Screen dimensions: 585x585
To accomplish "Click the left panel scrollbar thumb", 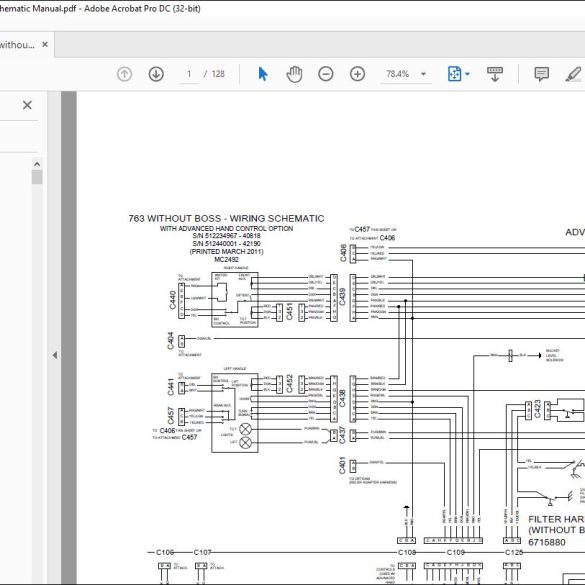I will 37,177.
